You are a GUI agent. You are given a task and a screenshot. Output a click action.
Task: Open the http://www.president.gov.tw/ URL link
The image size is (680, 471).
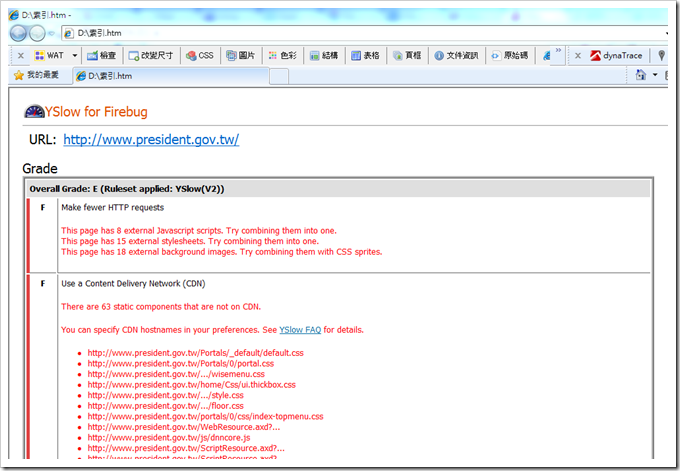pyautogui.click(x=151, y=140)
